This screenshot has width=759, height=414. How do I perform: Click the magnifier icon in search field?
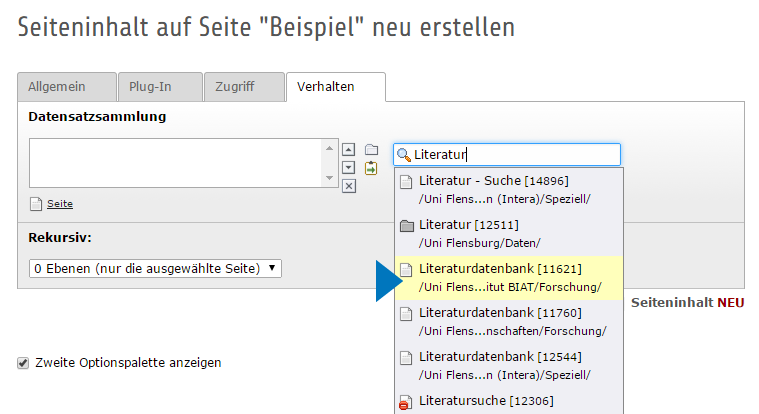click(x=404, y=155)
